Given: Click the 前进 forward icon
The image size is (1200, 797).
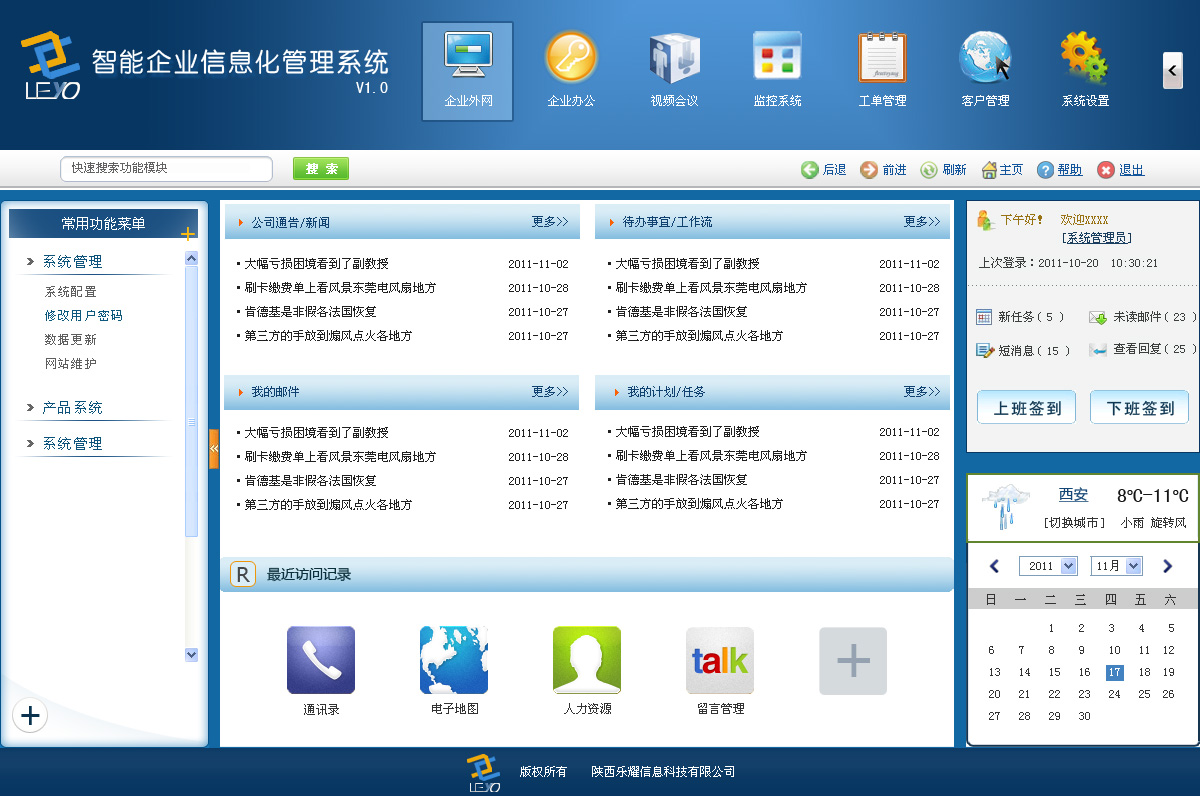Looking at the screenshot, I should [869, 170].
